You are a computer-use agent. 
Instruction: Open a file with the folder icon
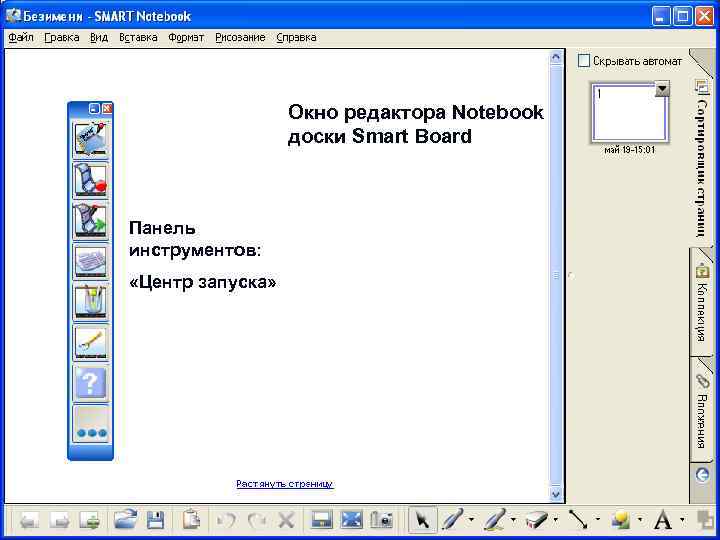tap(125, 520)
